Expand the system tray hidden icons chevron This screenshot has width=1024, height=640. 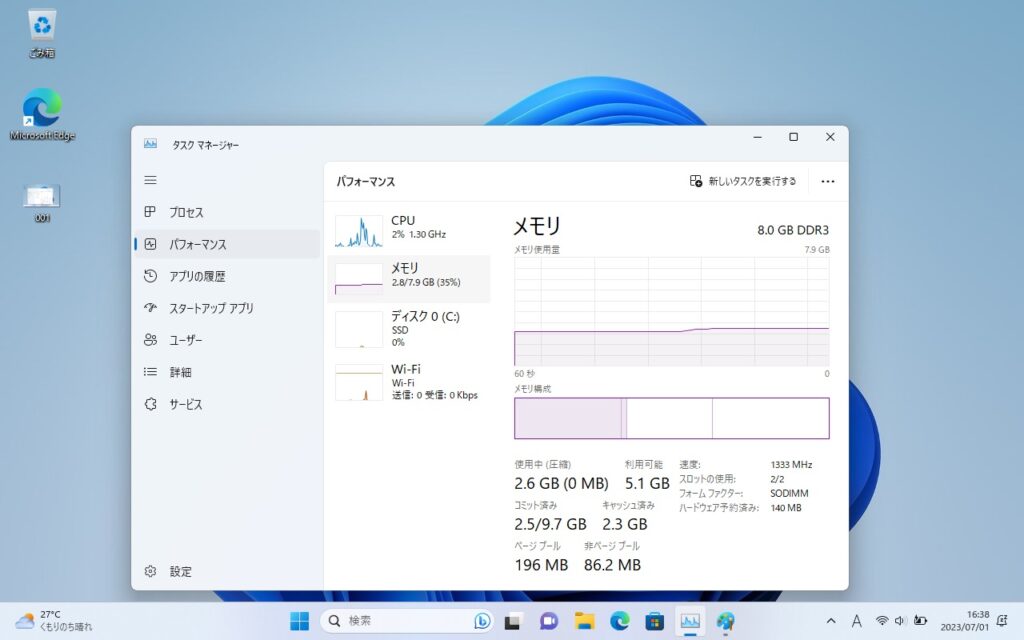pyautogui.click(x=831, y=621)
